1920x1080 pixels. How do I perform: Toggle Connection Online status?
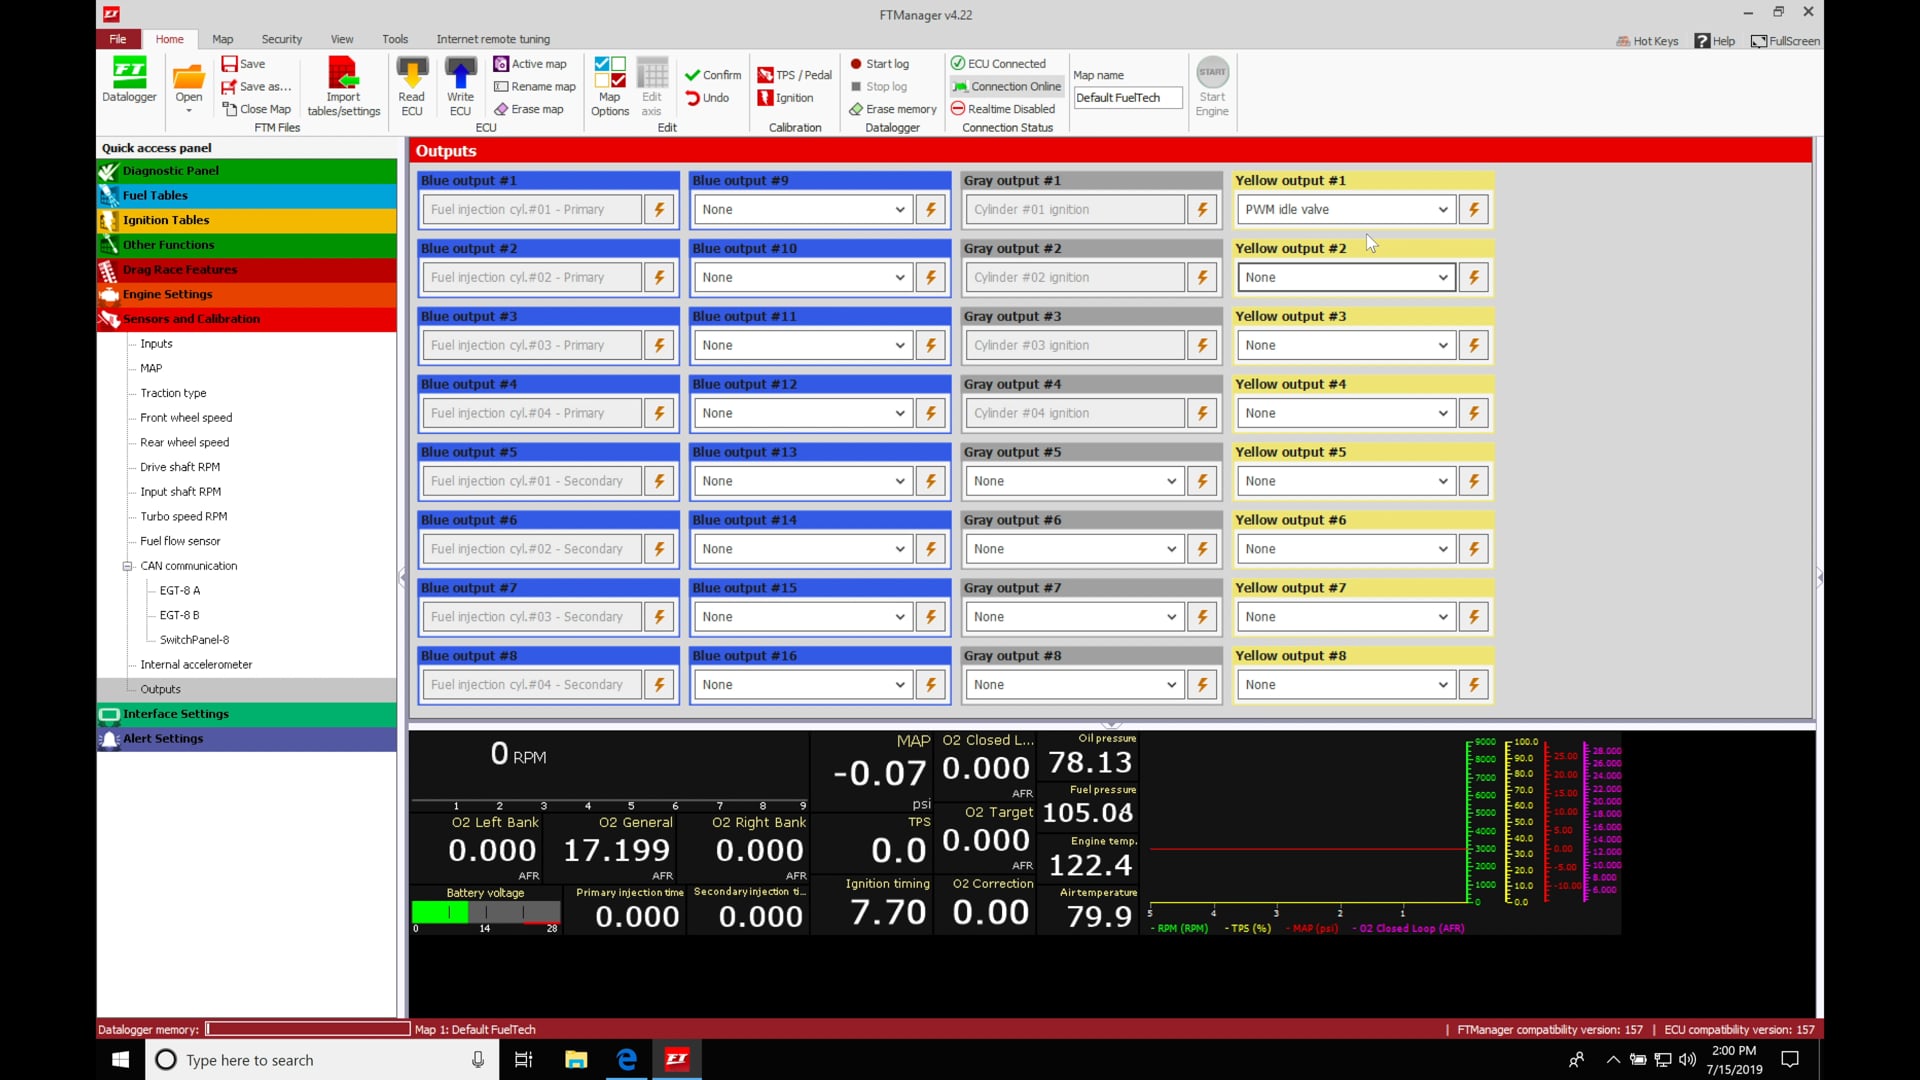pyautogui.click(x=1006, y=86)
